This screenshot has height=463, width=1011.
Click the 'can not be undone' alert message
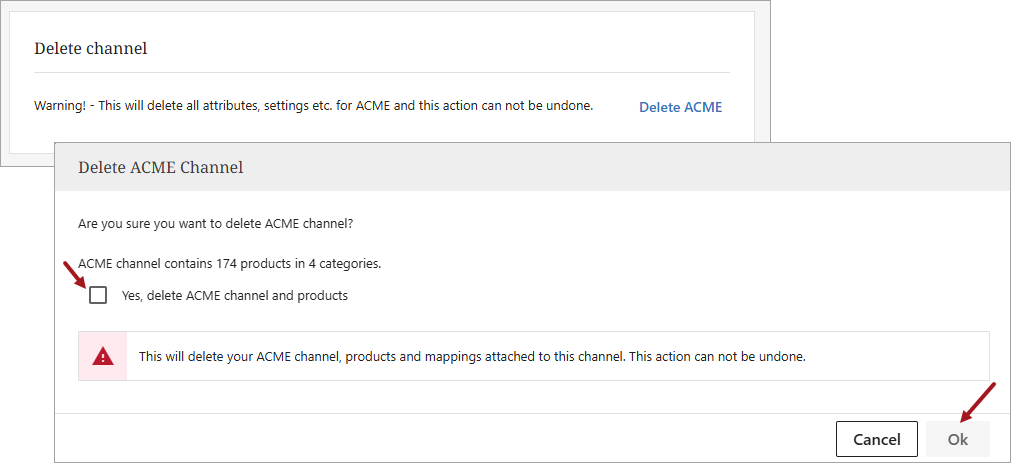[x=472, y=356]
